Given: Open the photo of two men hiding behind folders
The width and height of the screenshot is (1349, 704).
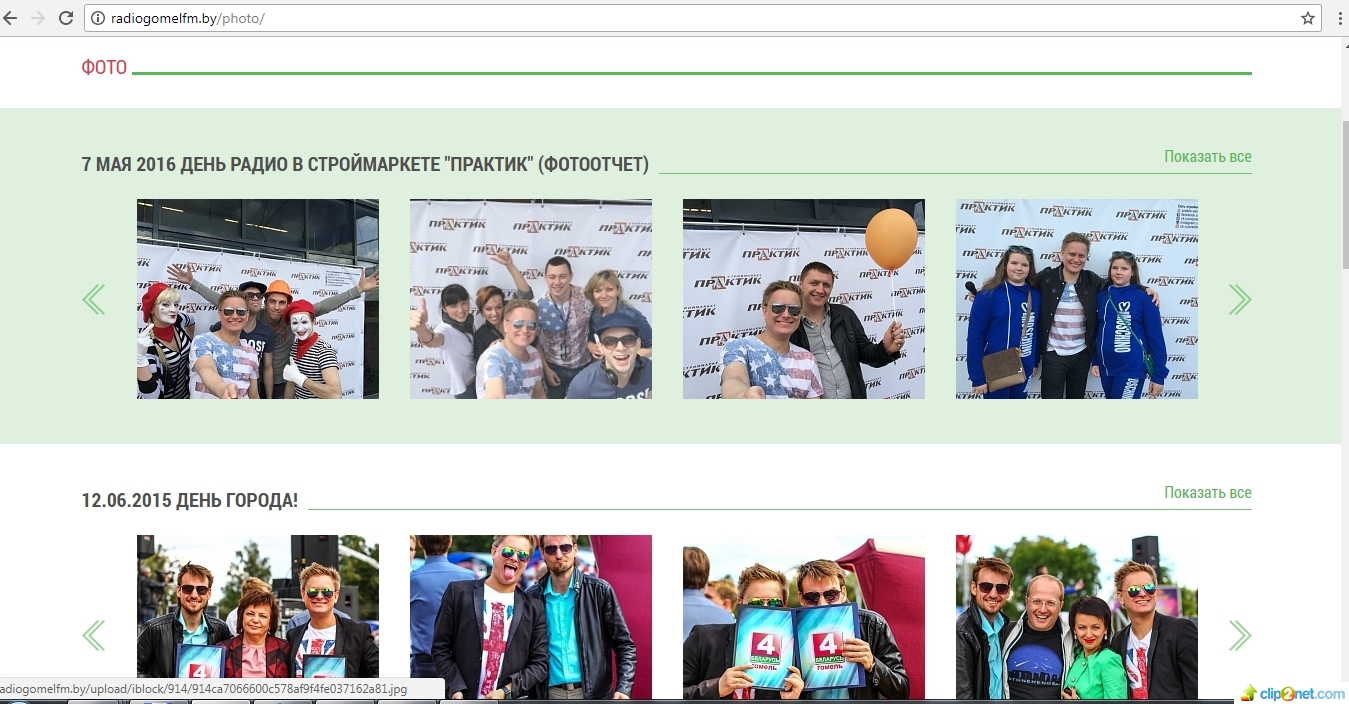Looking at the screenshot, I should [x=803, y=617].
